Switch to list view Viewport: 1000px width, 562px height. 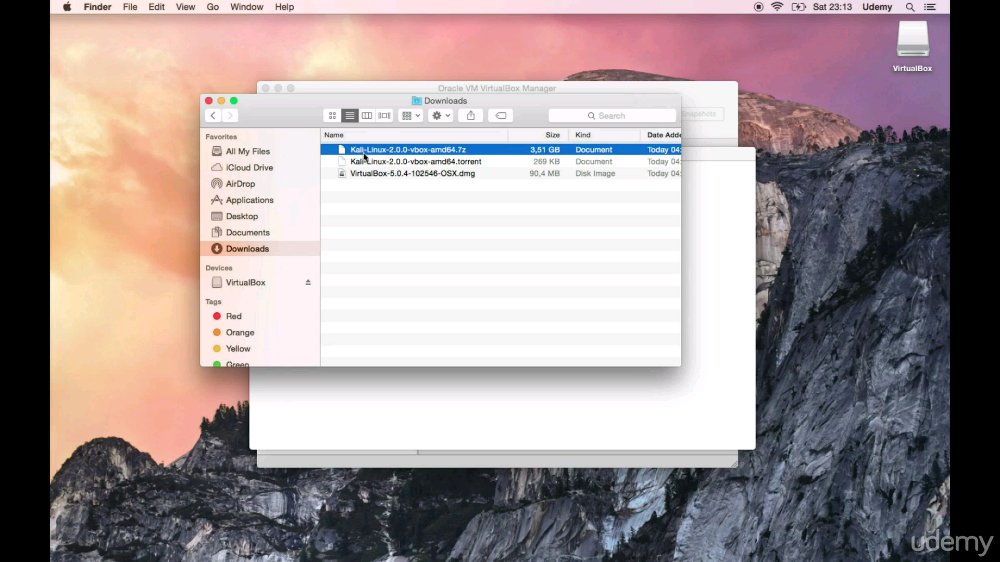(349, 115)
